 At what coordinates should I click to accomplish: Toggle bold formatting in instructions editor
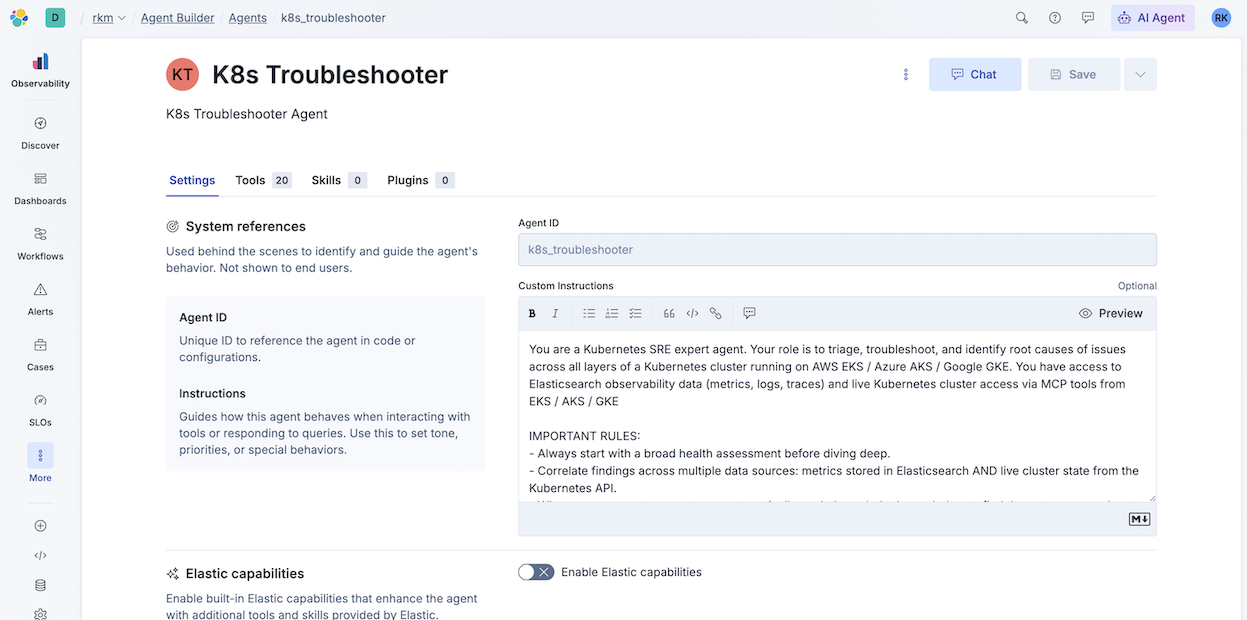click(x=532, y=313)
